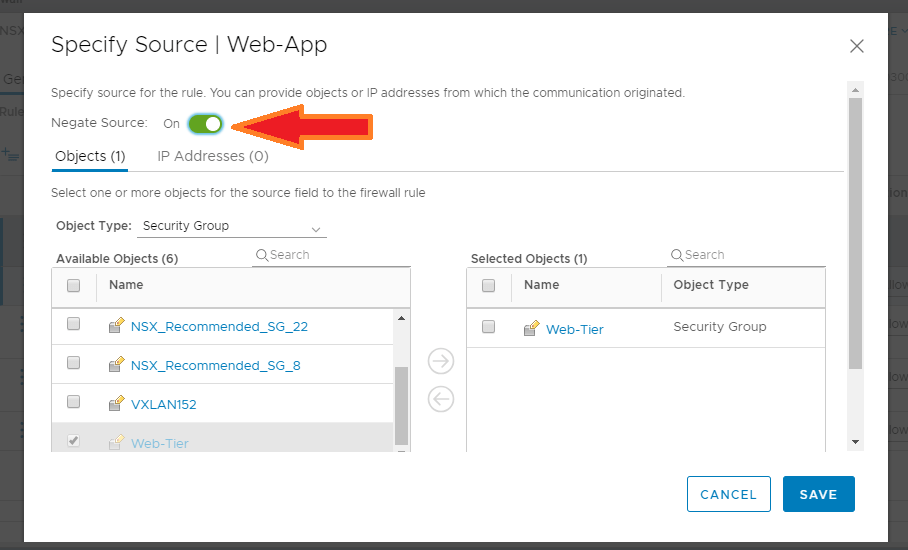The image size is (908, 550).
Task: Click the dialog scrollbar down arrow
Action: (x=855, y=441)
